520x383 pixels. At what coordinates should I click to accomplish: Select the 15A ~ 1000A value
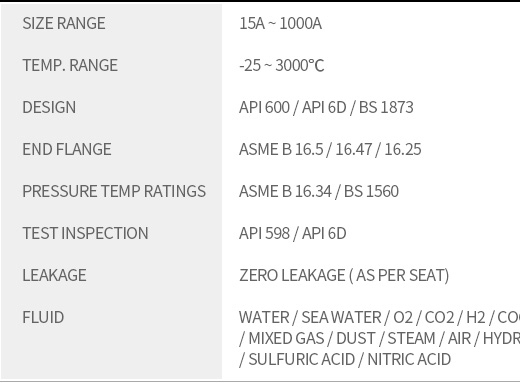click(x=280, y=23)
